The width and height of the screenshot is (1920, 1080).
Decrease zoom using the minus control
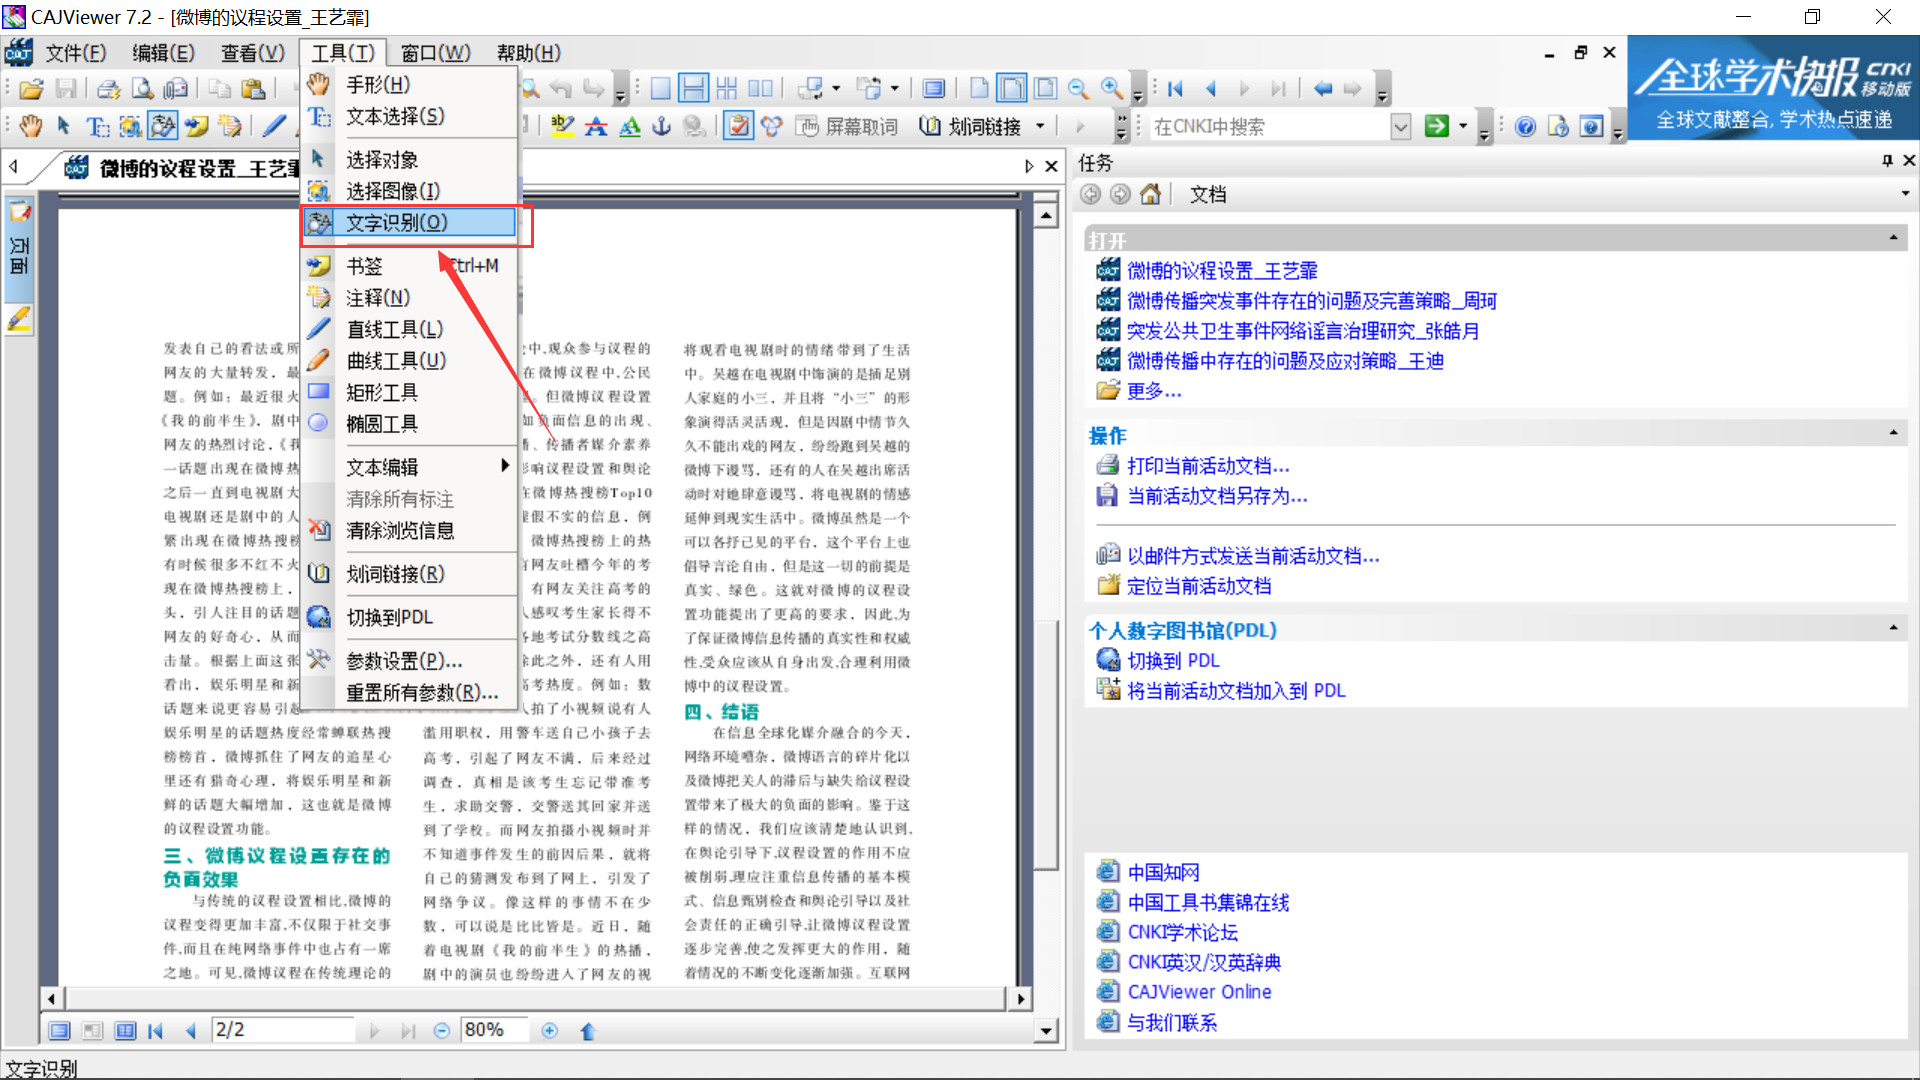point(441,1030)
